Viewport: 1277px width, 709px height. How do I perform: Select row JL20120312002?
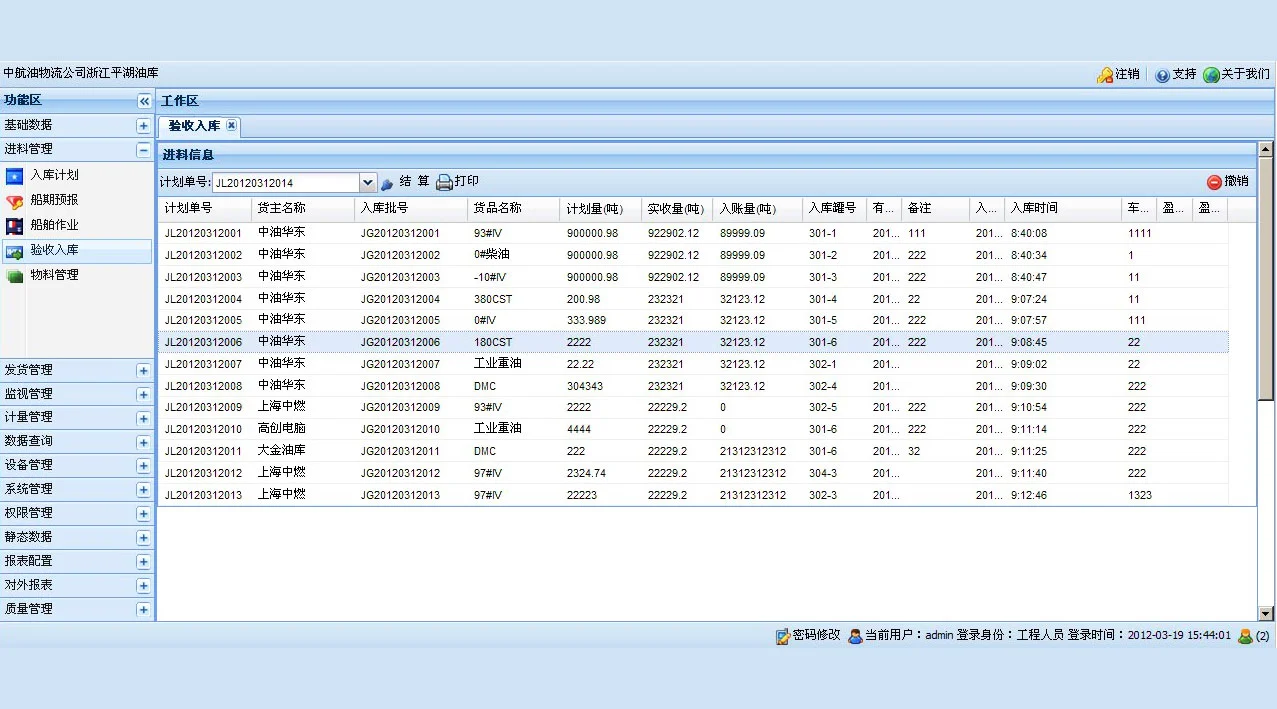(x=693, y=255)
